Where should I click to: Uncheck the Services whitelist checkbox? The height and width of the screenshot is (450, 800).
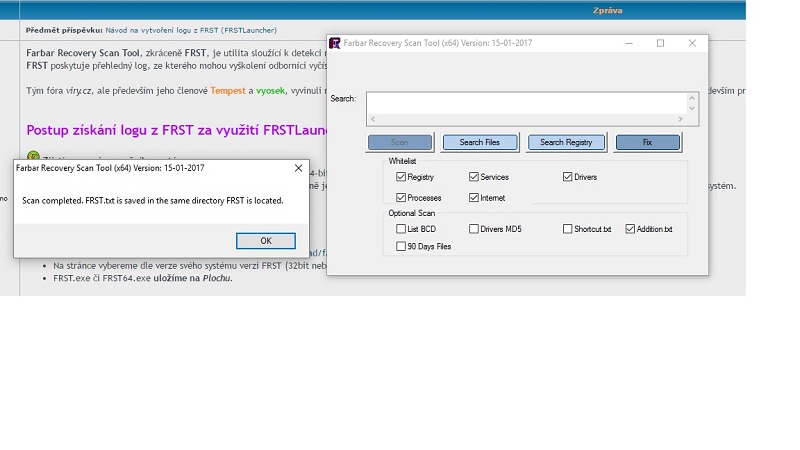[x=474, y=177]
